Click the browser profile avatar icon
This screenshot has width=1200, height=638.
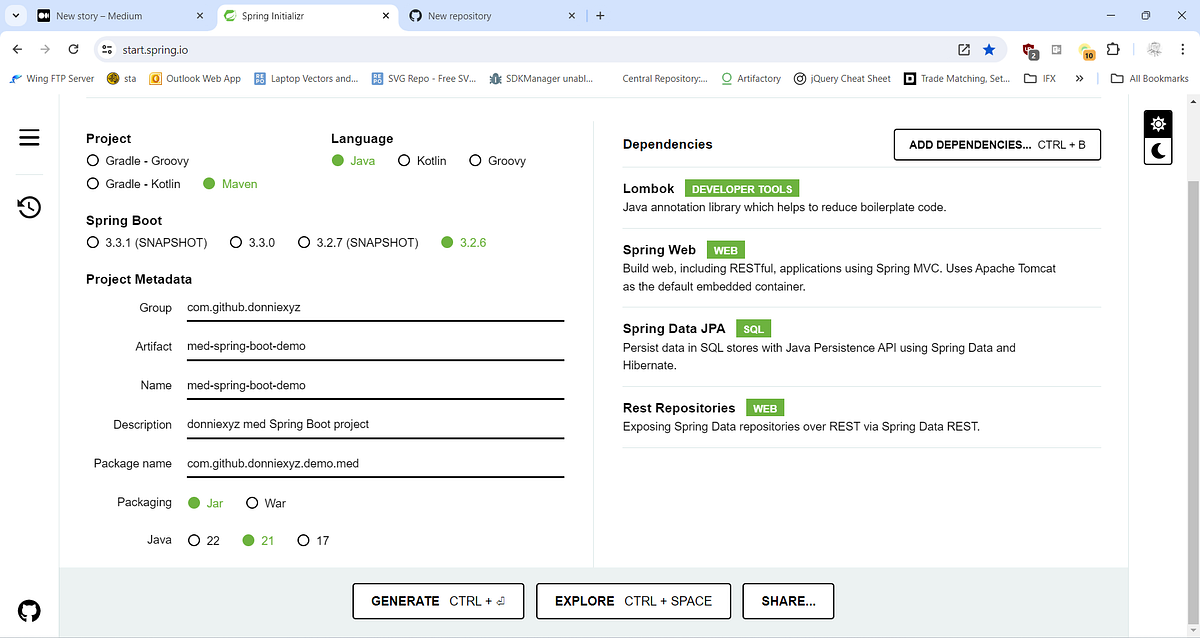pyautogui.click(x=1154, y=48)
